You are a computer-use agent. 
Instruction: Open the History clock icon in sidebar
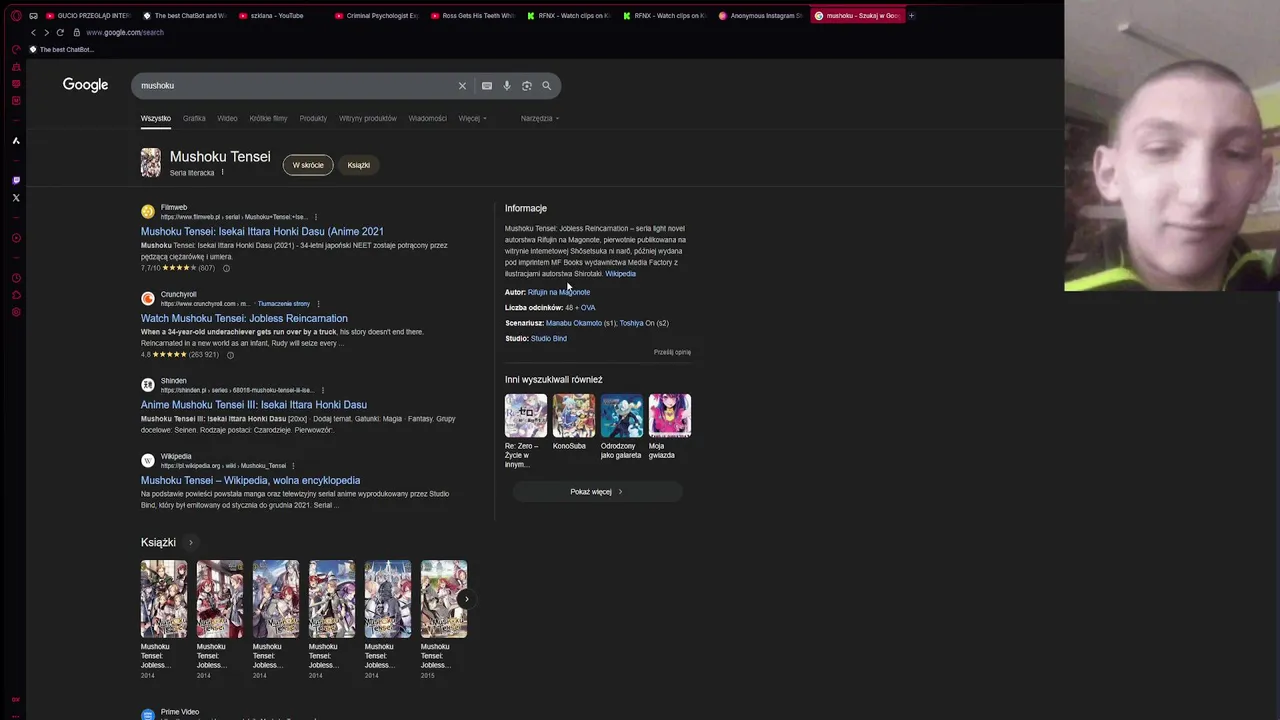[16, 278]
